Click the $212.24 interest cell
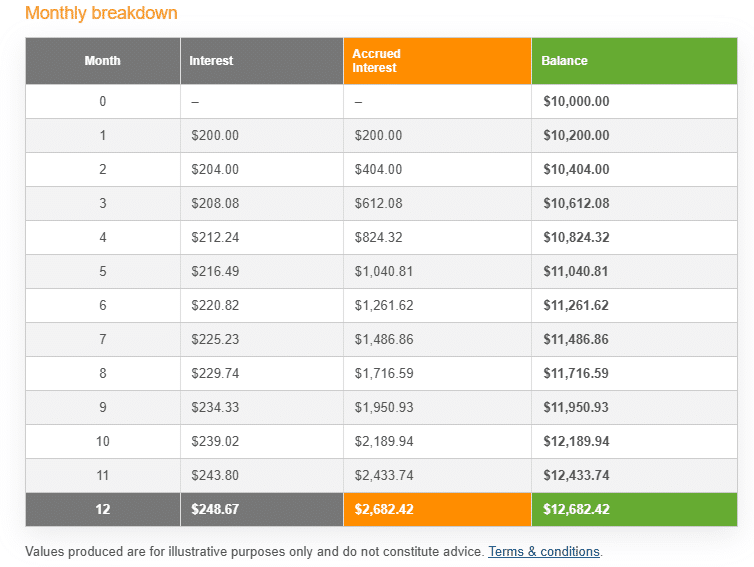Viewport: 754px width, 567px height. click(215, 238)
